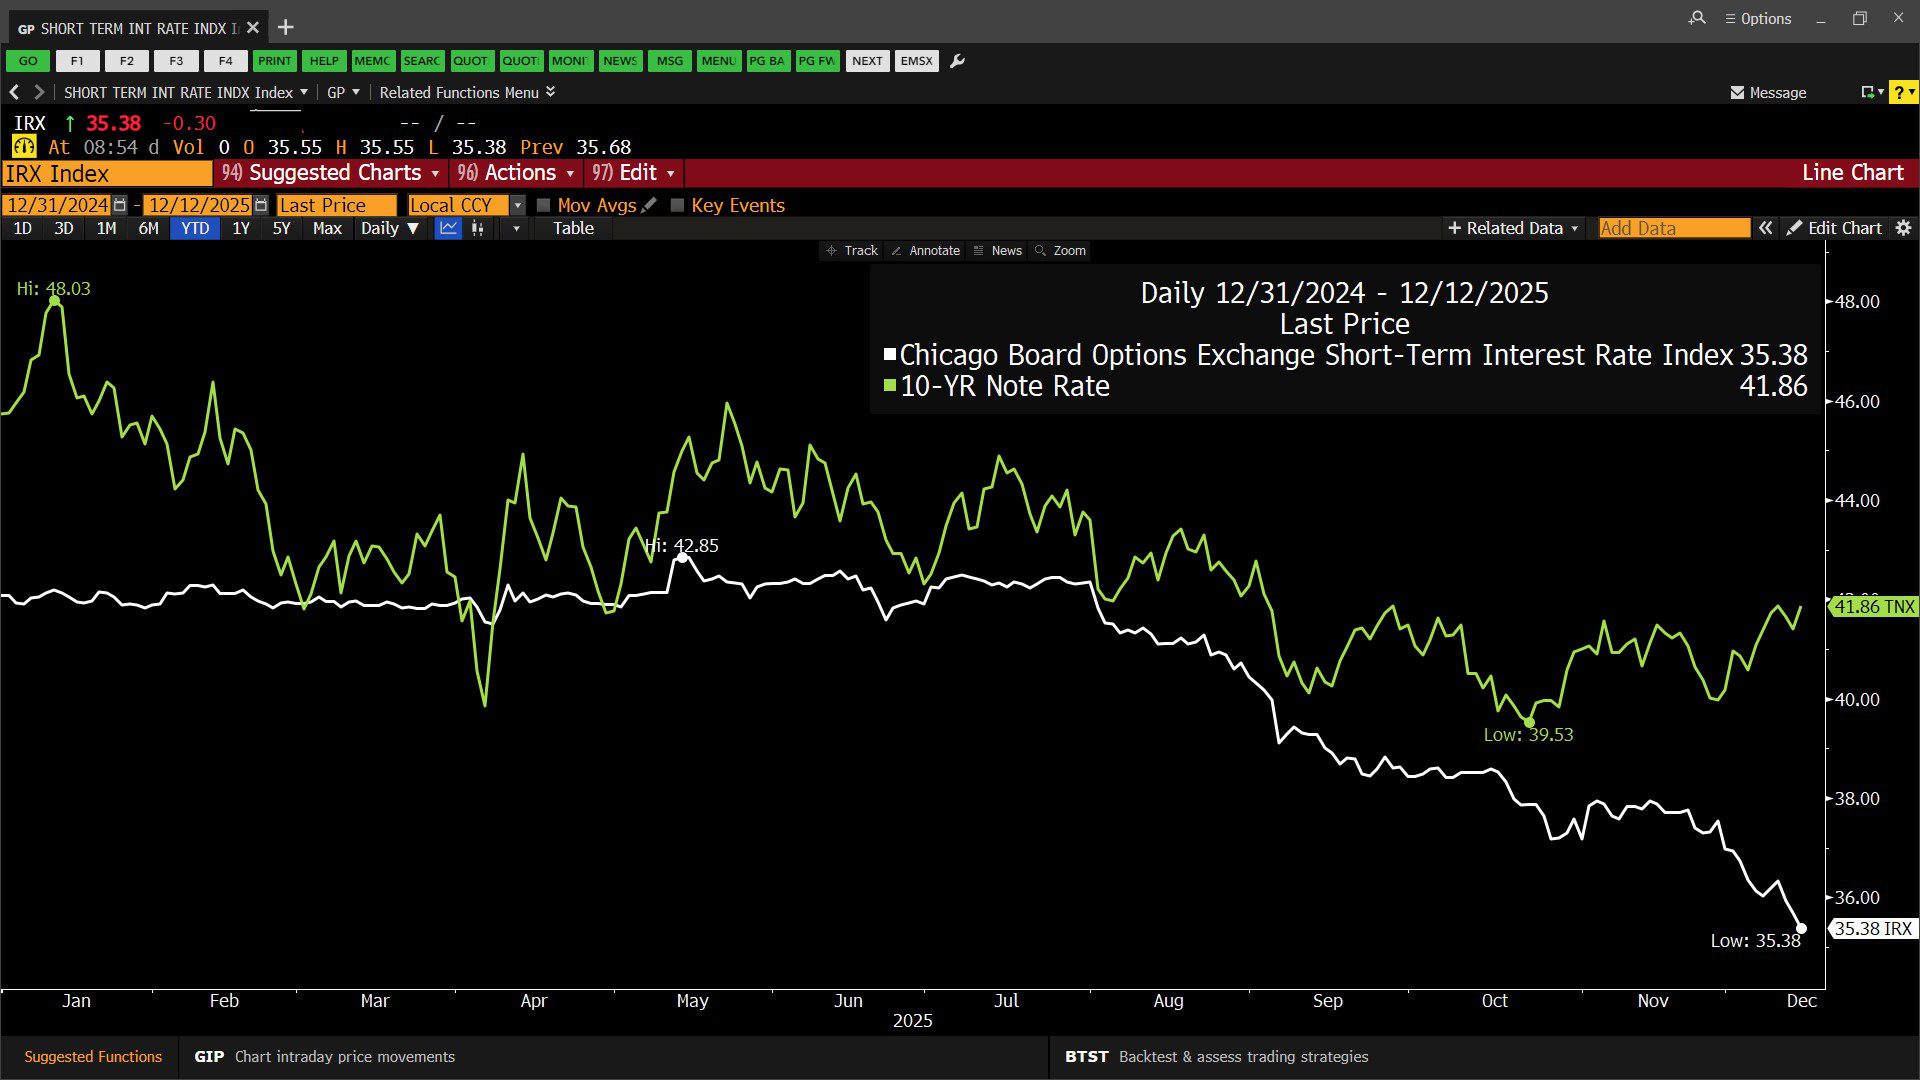This screenshot has width=1920, height=1080.
Task: Click the Track crosshair tool
Action: [851, 251]
